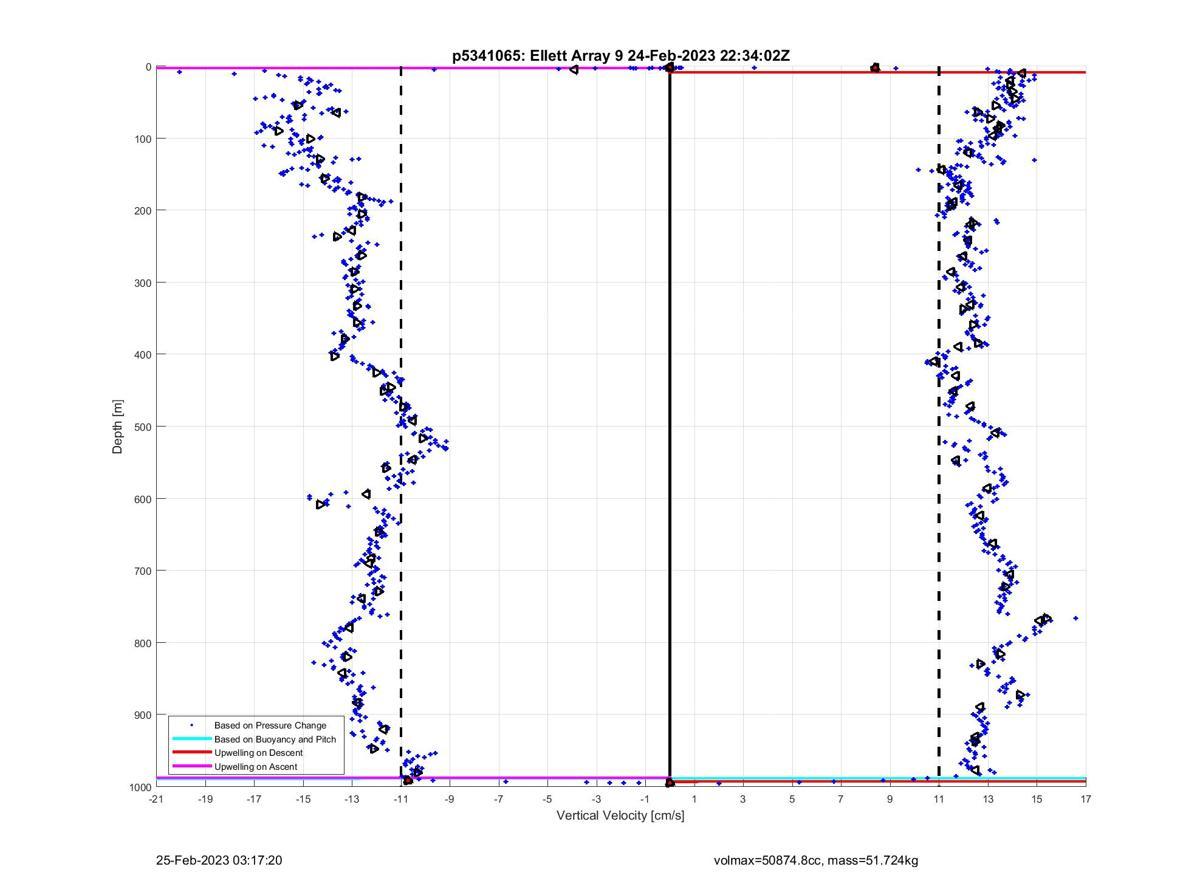Click x-axis tick label '-11'
This screenshot has width=1200, height=885.
(x=401, y=799)
